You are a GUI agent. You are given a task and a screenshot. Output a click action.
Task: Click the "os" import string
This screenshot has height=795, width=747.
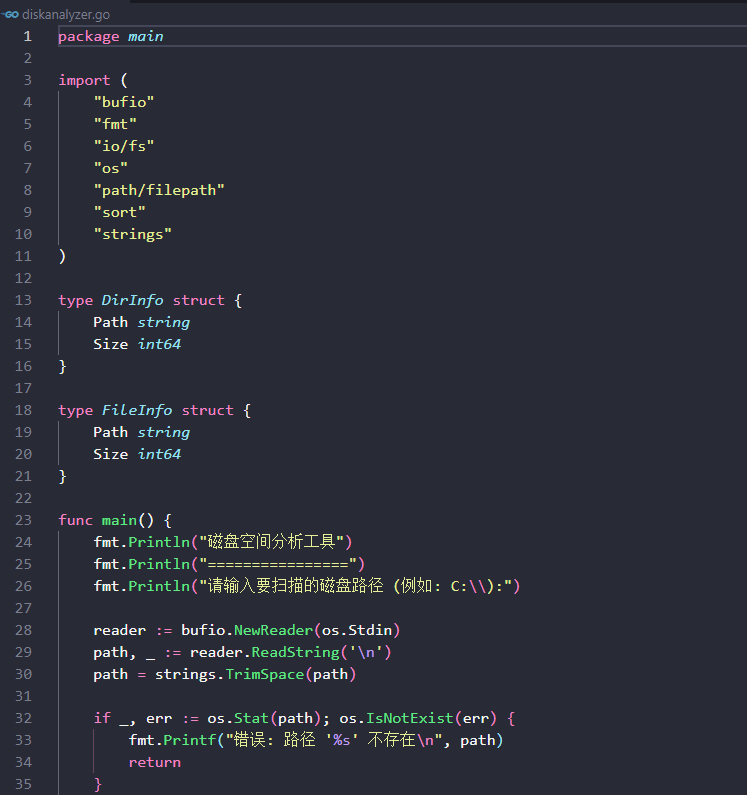111,168
